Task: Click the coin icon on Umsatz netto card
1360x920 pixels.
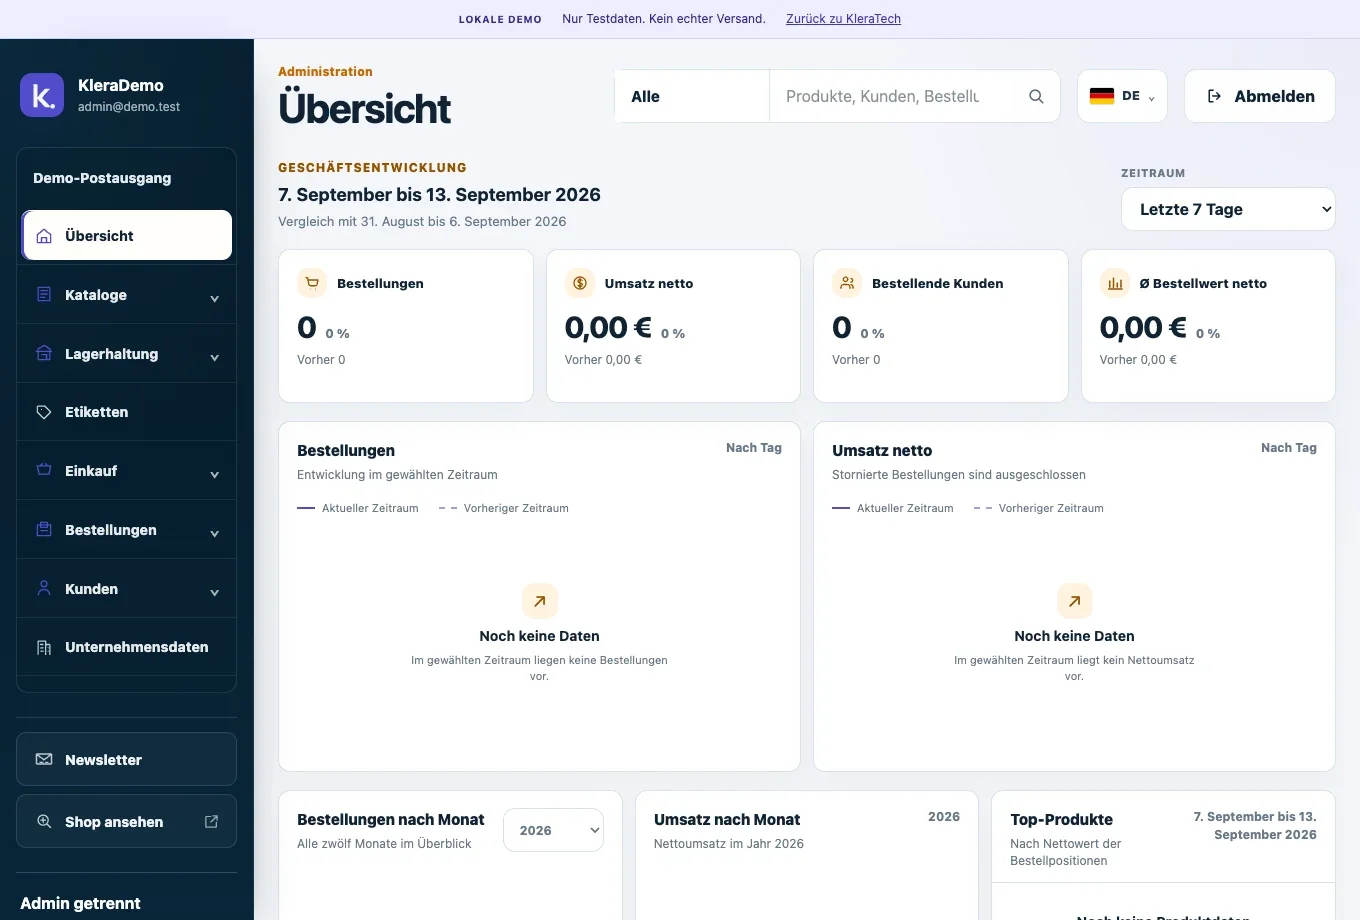Action: pos(580,283)
